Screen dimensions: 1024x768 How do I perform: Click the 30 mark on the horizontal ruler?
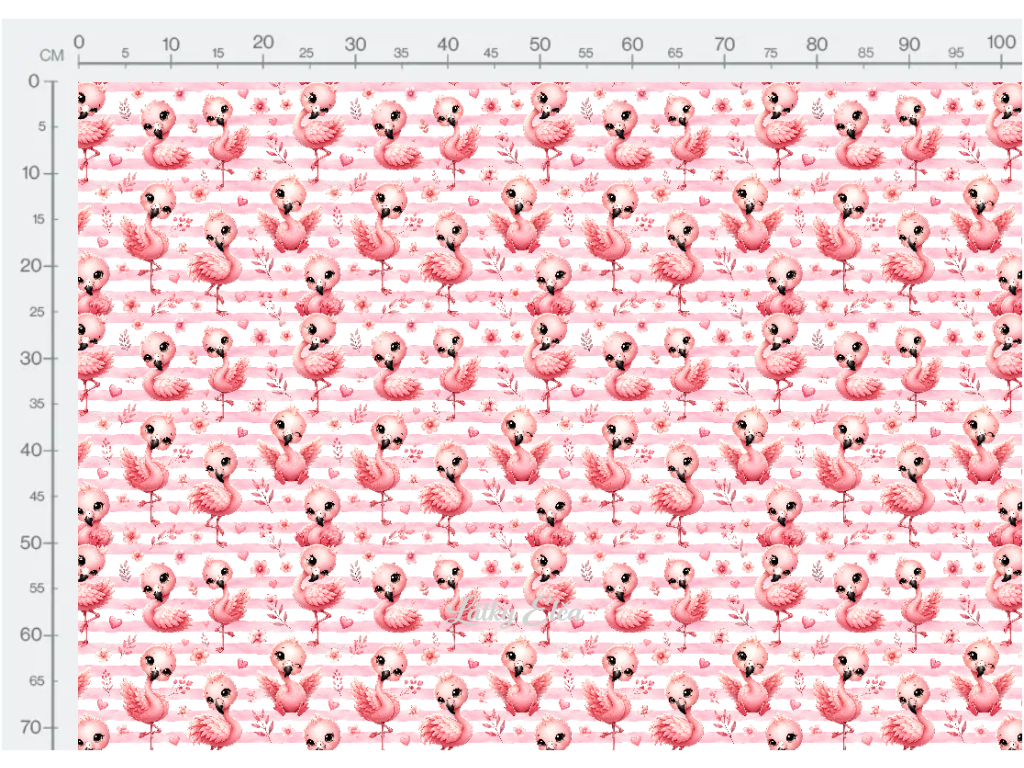[355, 44]
